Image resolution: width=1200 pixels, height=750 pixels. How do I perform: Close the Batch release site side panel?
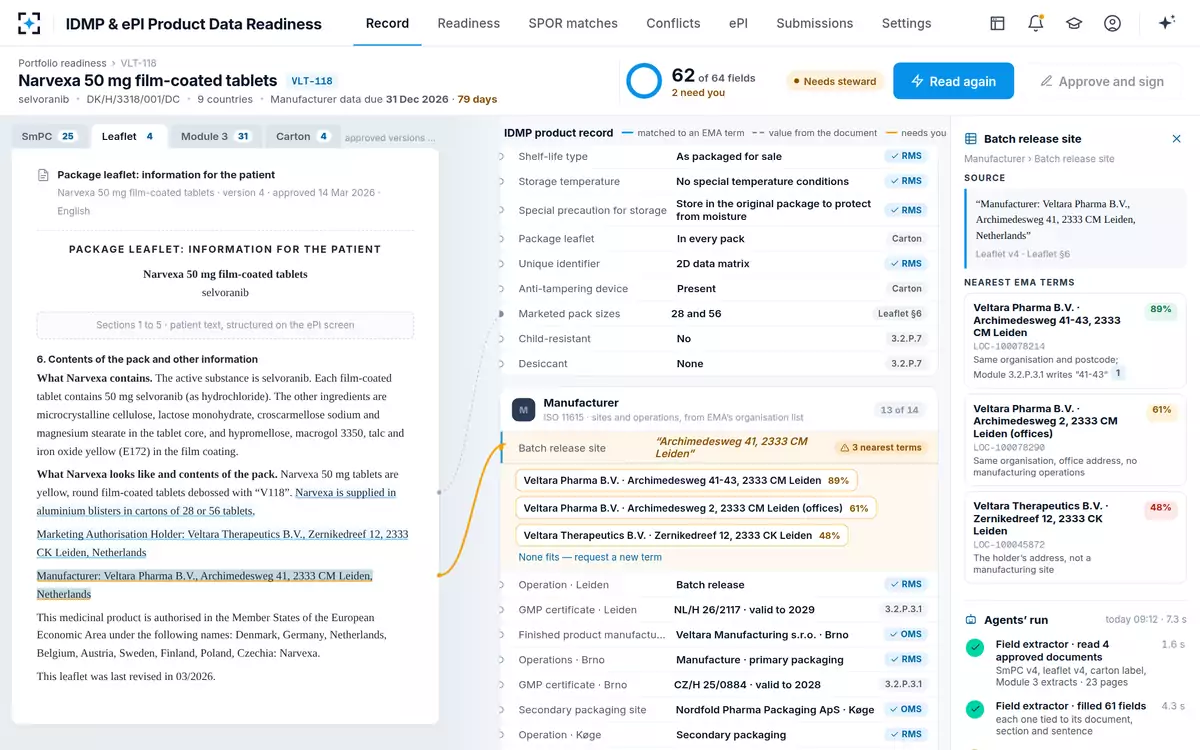coord(1176,139)
